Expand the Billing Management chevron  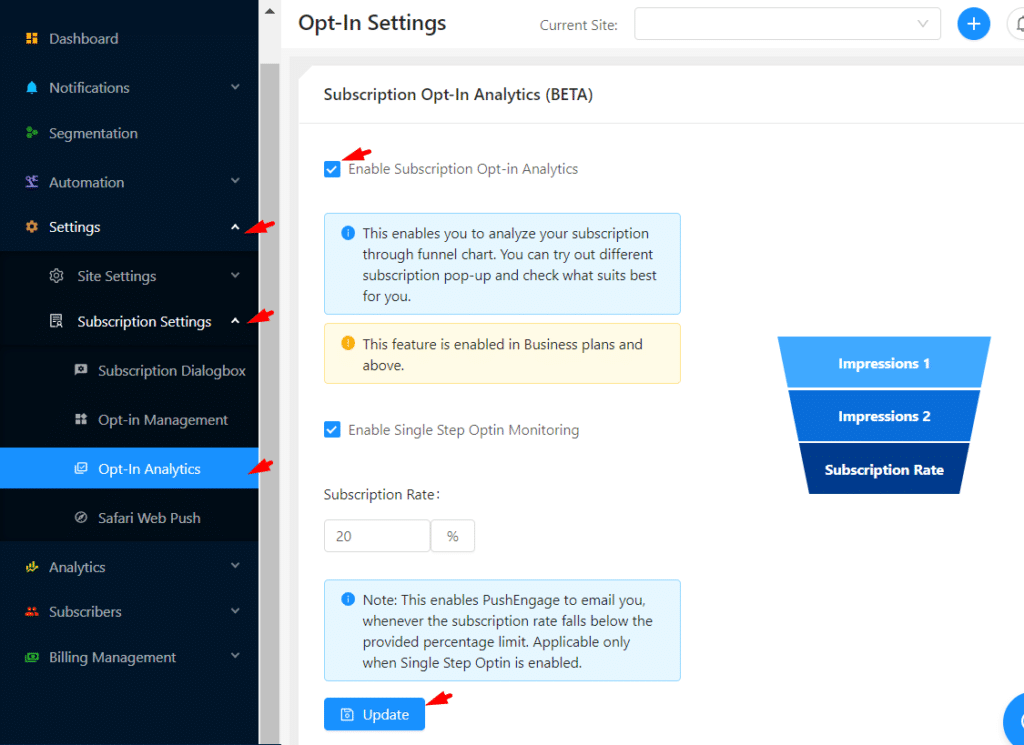pyautogui.click(x=235, y=656)
